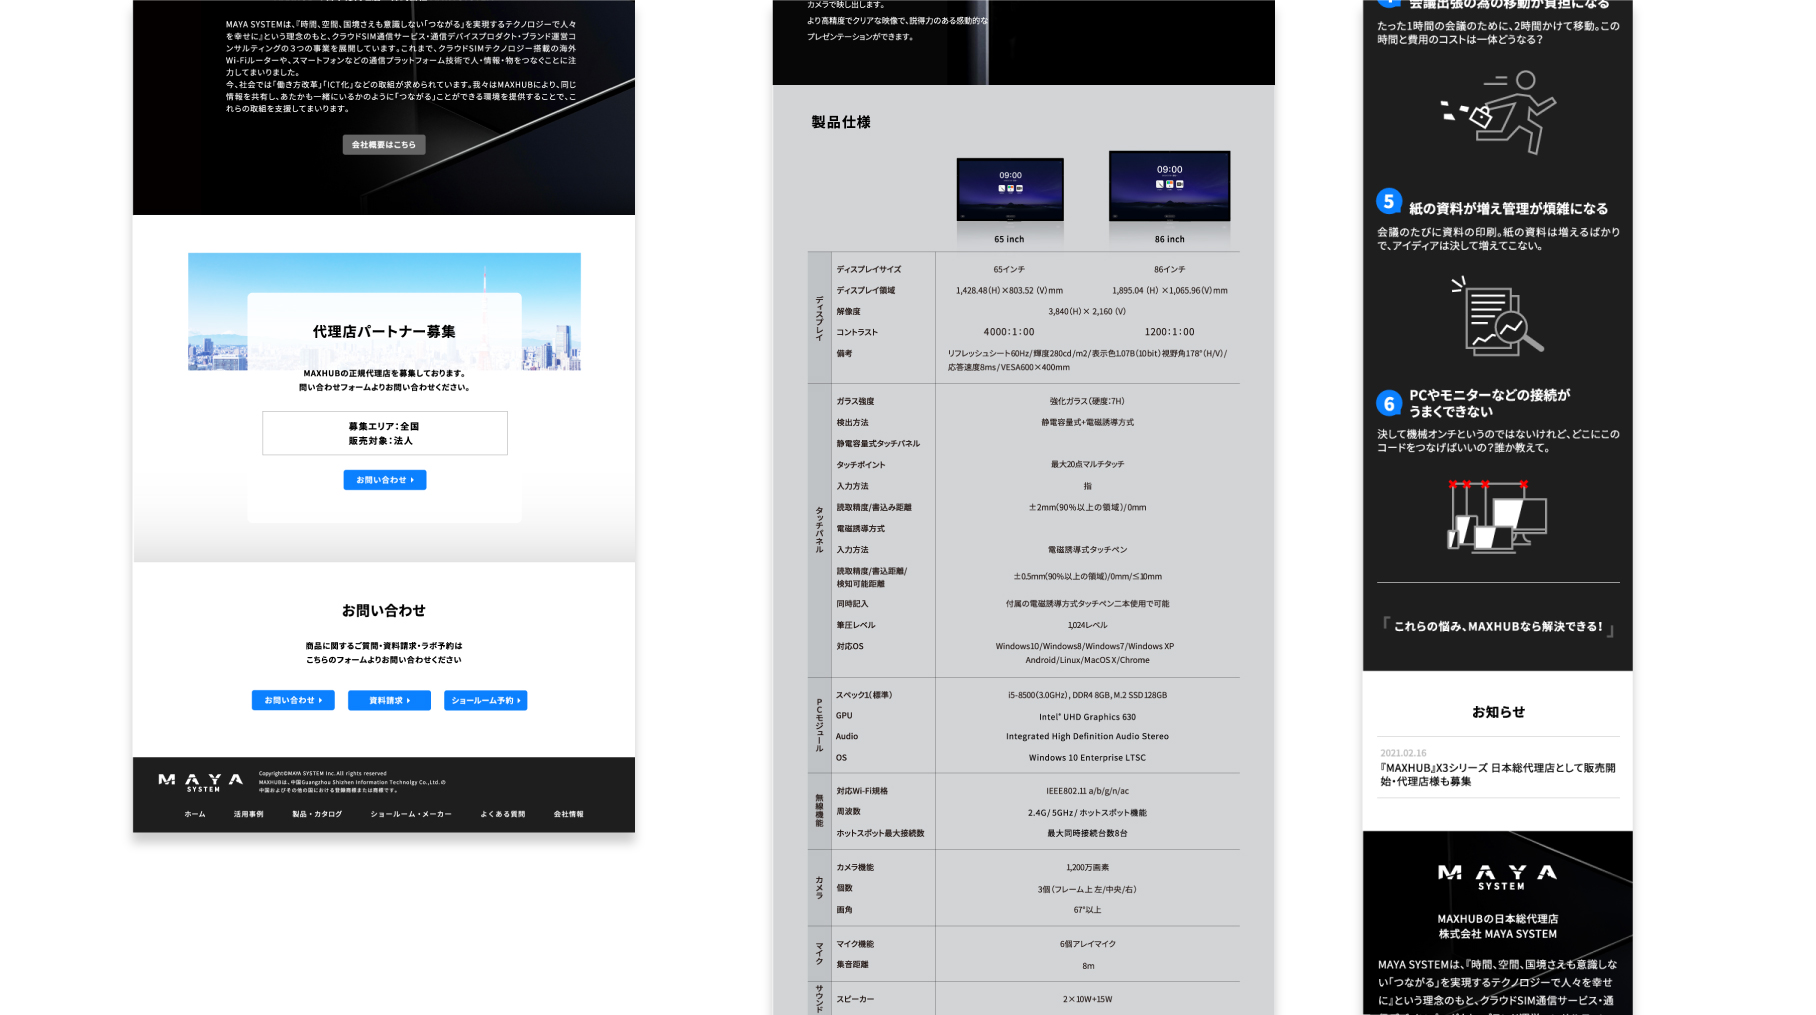Click the コントラスト value 1200:1:00
The image size is (1816, 1015).
[1169, 332]
